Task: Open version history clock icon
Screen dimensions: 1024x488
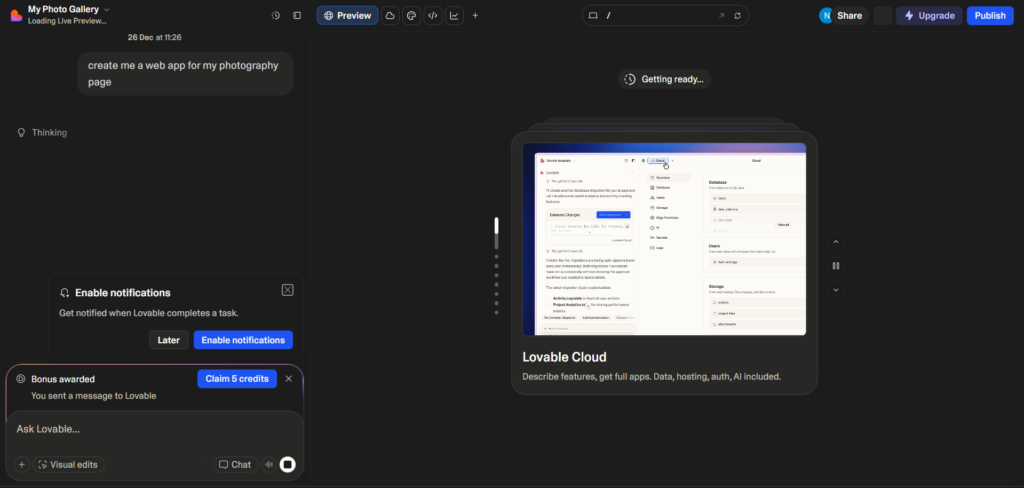Action: tap(276, 15)
